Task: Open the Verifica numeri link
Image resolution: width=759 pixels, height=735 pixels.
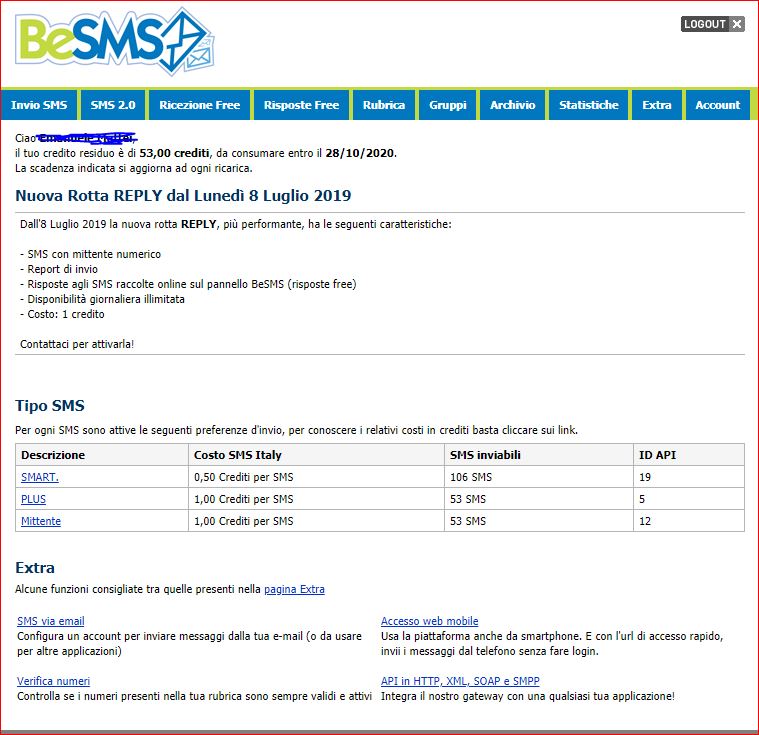Action: click(x=53, y=681)
